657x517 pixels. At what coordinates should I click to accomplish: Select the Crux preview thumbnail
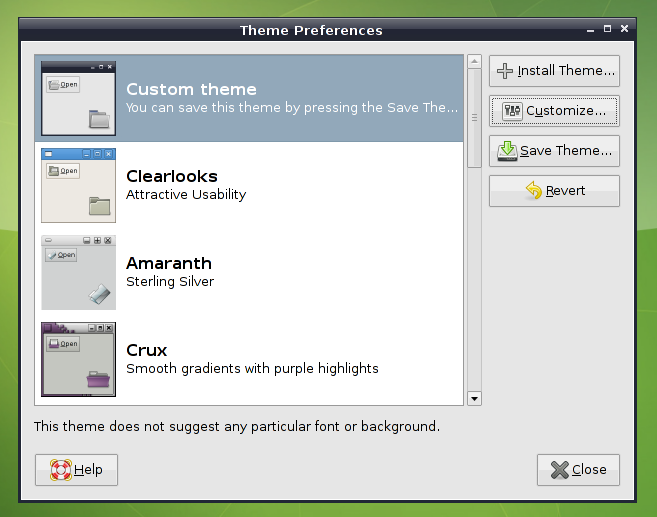(78, 359)
